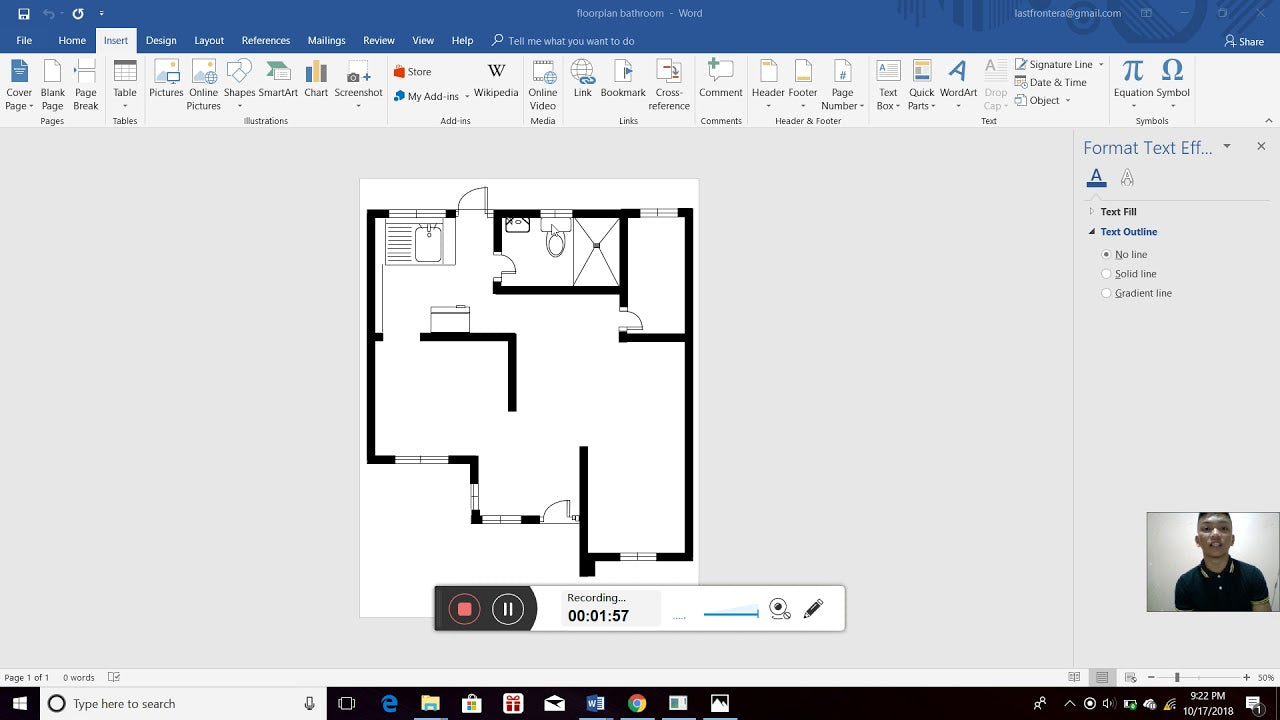This screenshot has height=720, width=1280.
Task: Pause the recording timer
Action: [508, 608]
